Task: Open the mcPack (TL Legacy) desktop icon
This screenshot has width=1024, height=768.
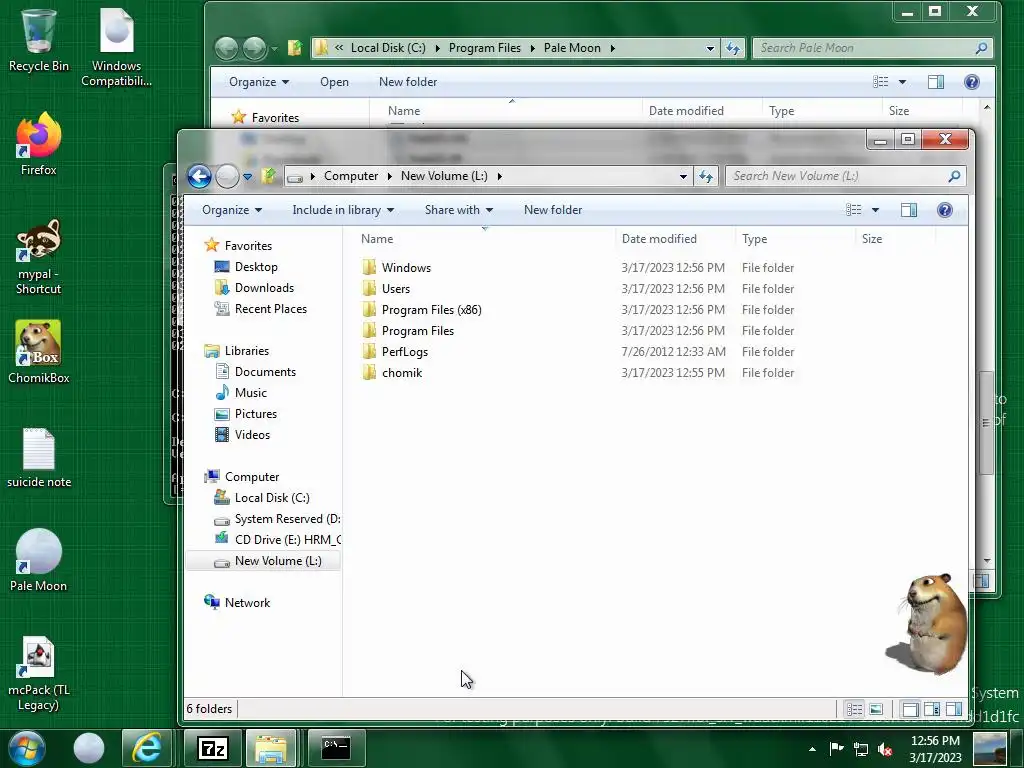Action: (39, 674)
